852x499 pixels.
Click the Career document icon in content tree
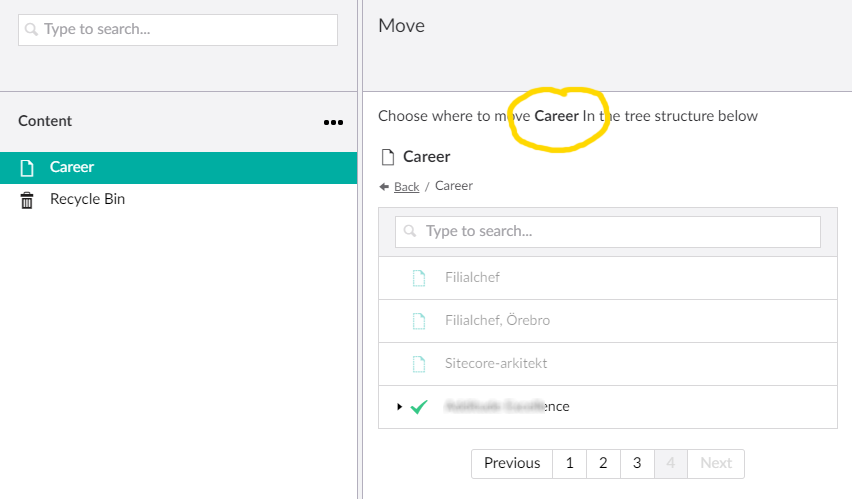[27, 168]
